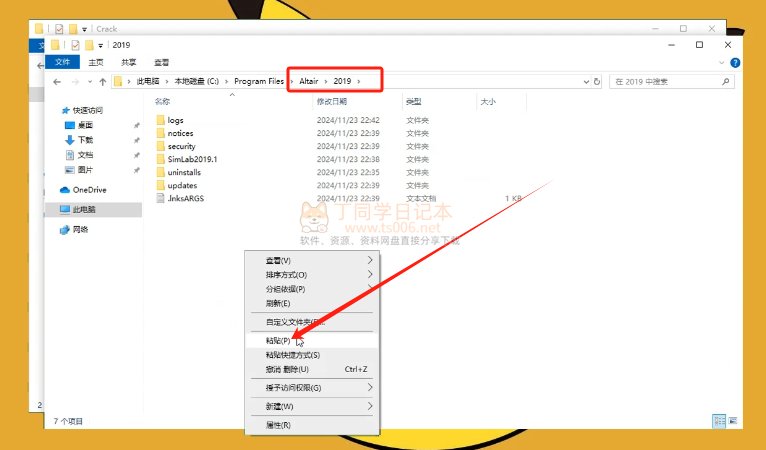The image size is (766, 450).
Task: Go forward with the right arrow
Action: pos(75,82)
